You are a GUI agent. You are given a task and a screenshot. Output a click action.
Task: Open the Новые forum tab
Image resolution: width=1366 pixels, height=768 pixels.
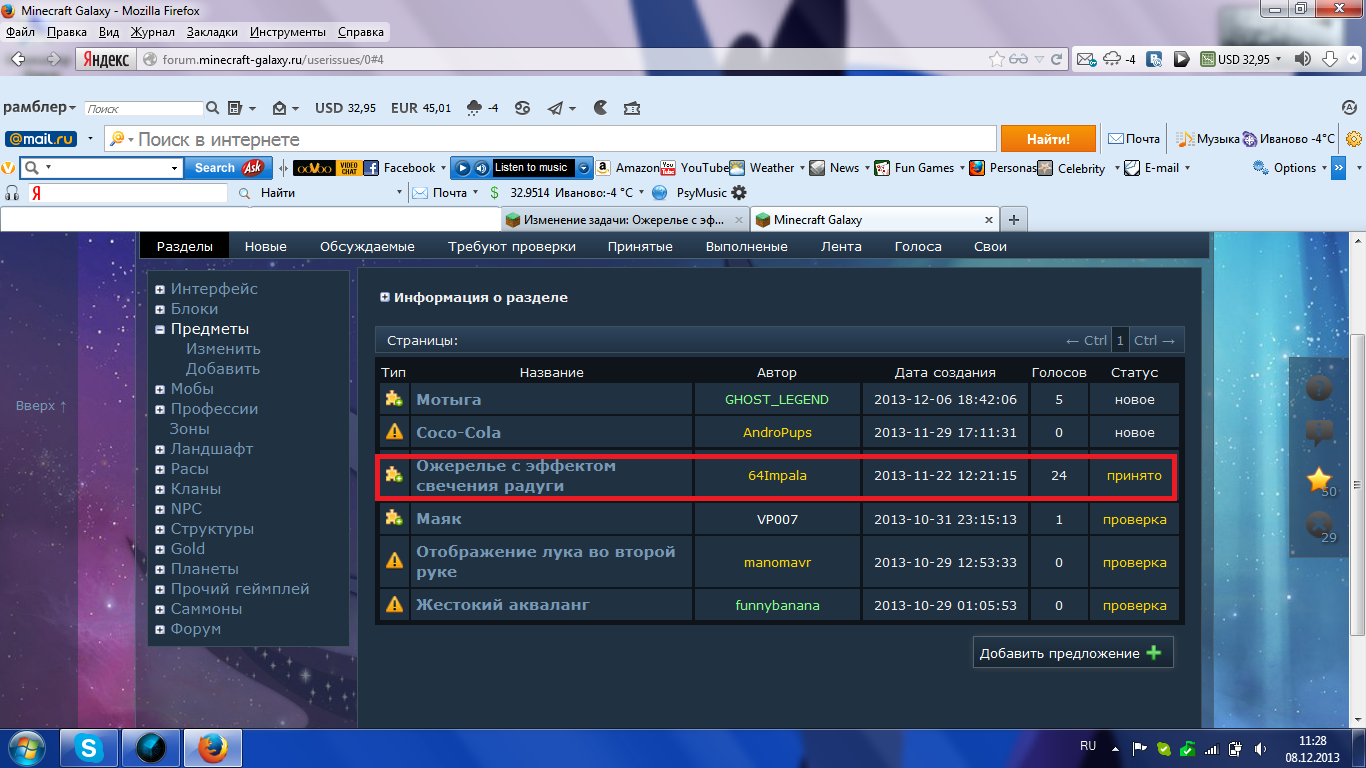(x=266, y=247)
